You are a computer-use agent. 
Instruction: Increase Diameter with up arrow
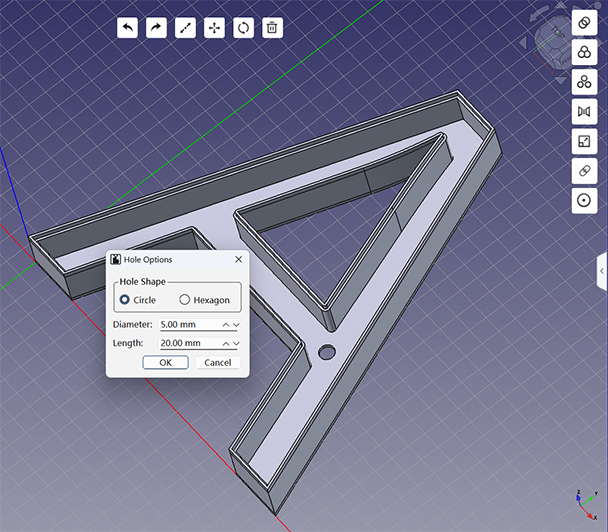click(x=226, y=325)
